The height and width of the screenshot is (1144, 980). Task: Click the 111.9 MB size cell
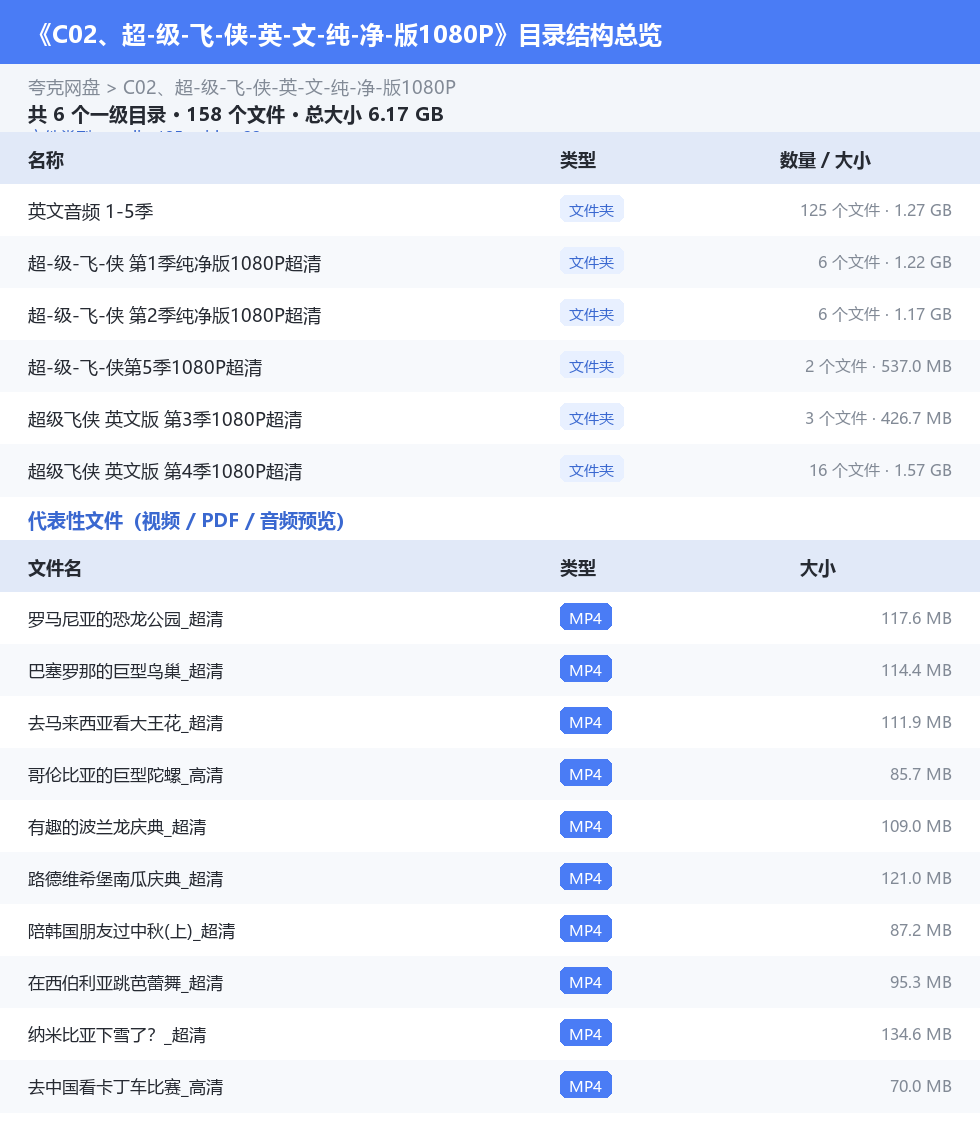pos(916,722)
